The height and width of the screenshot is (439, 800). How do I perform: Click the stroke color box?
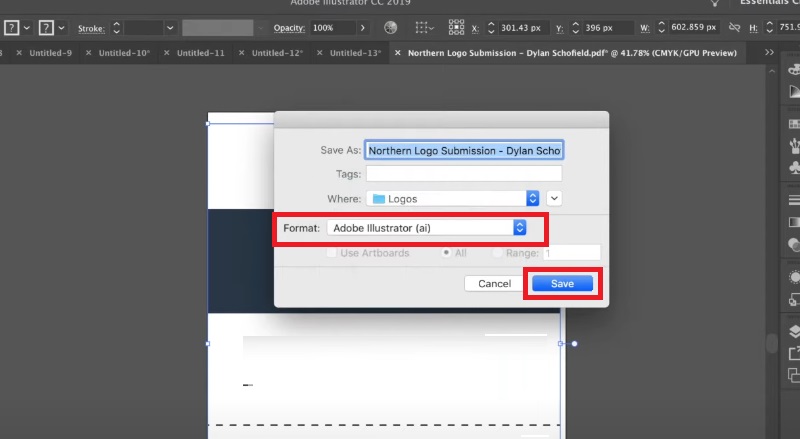[x=46, y=28]
